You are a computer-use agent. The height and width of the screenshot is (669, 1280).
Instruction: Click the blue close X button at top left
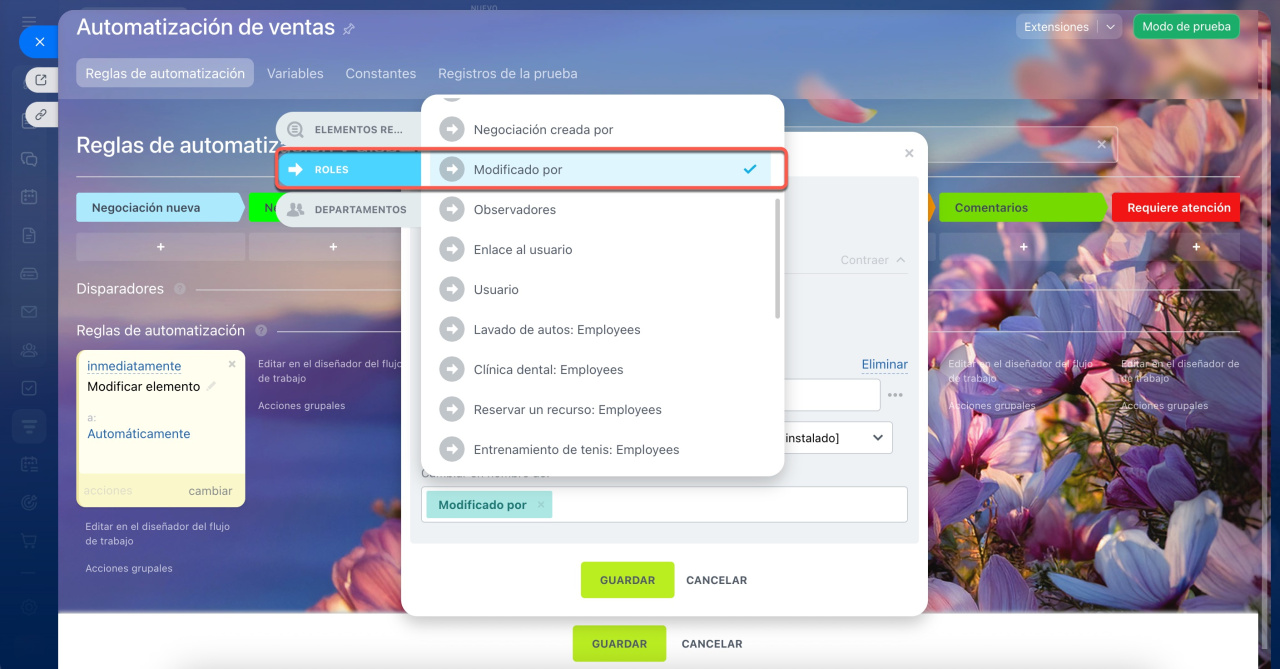pyautogui.click(x=39, y=42)
